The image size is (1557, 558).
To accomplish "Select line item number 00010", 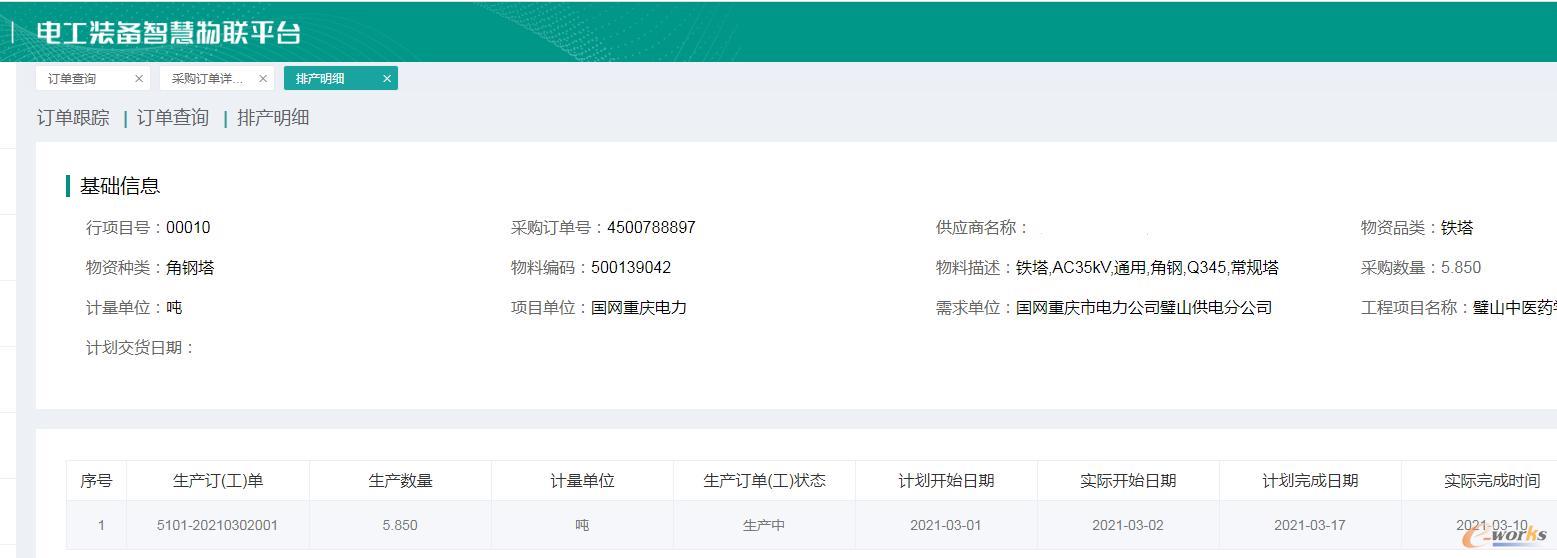I will click(x=188, y=228).
